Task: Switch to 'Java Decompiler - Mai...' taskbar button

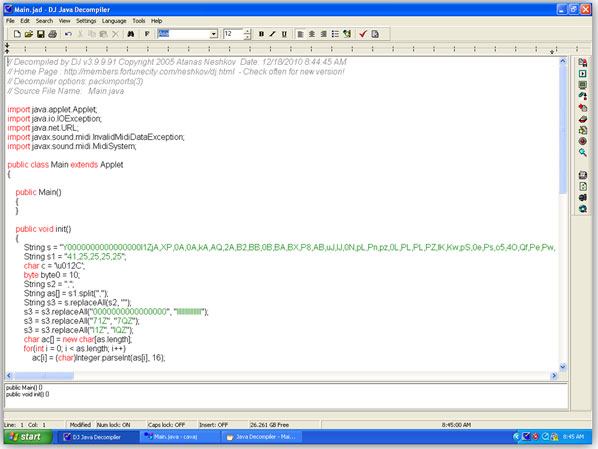Action: pyautogui.click(x=262, y=437)
